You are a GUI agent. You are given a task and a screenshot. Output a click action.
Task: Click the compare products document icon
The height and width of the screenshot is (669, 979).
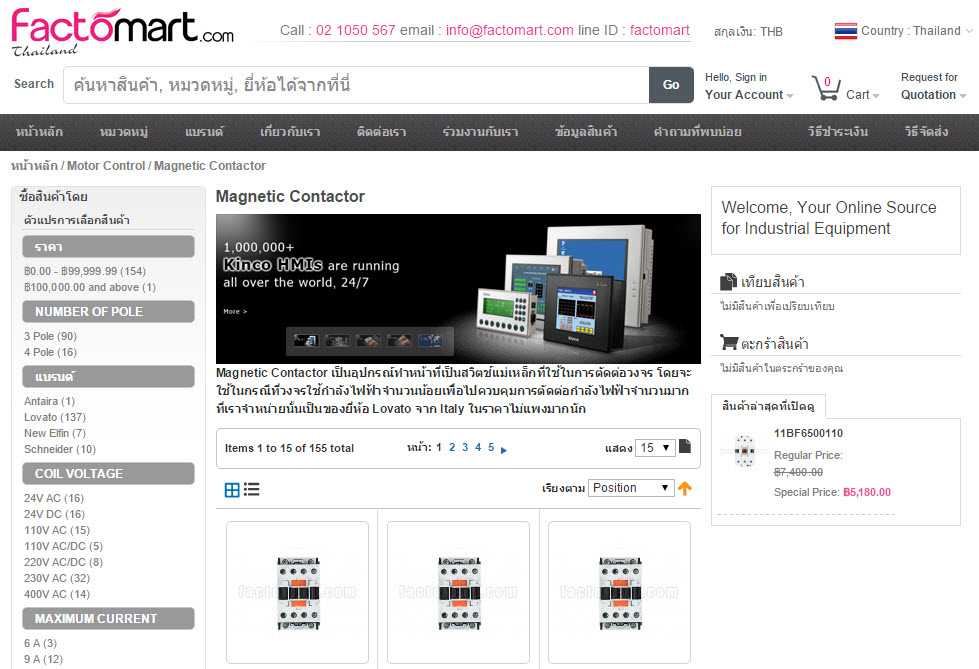tap(728, 282)
